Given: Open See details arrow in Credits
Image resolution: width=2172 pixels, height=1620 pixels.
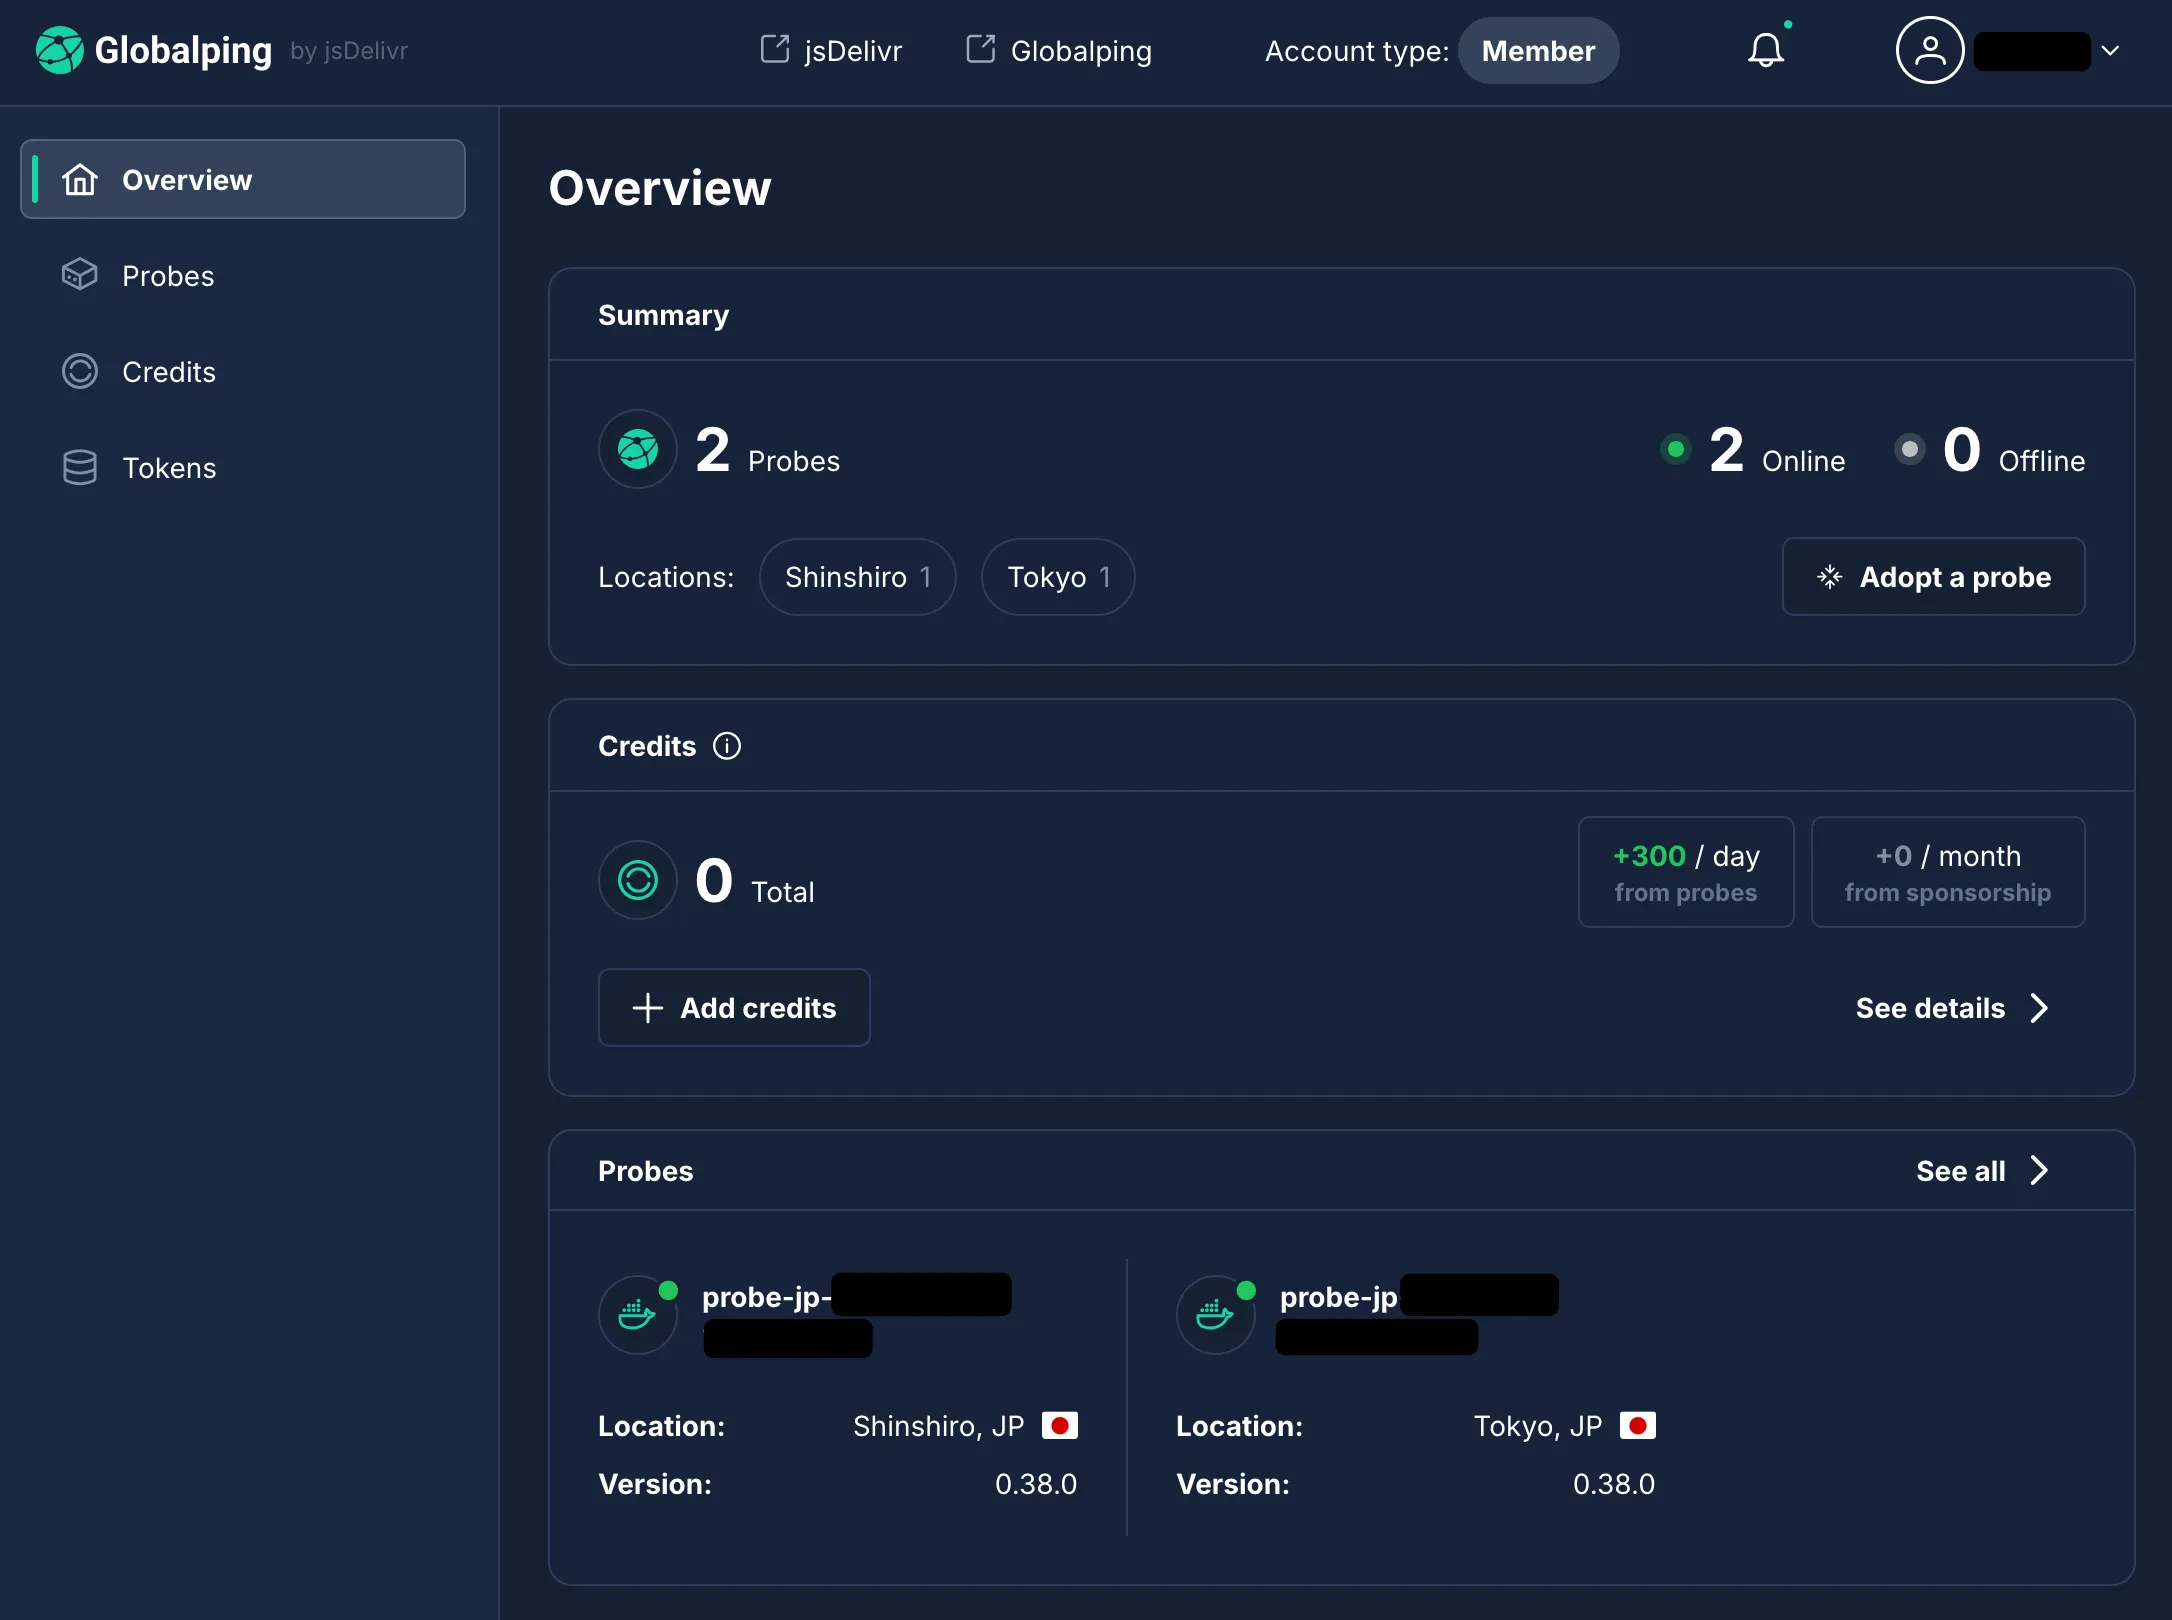Looking at the screenshot, I should [x=2039, y=1008].
